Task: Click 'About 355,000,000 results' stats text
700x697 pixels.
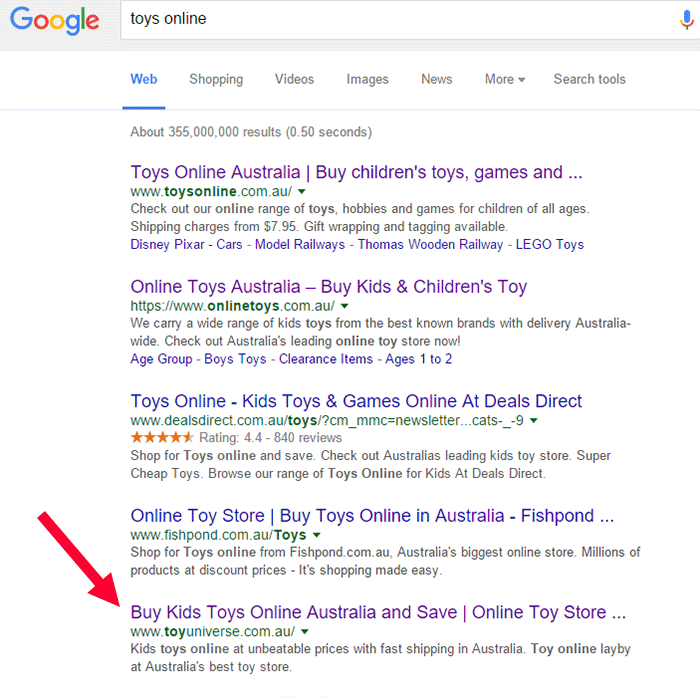Action: point(251,132)
